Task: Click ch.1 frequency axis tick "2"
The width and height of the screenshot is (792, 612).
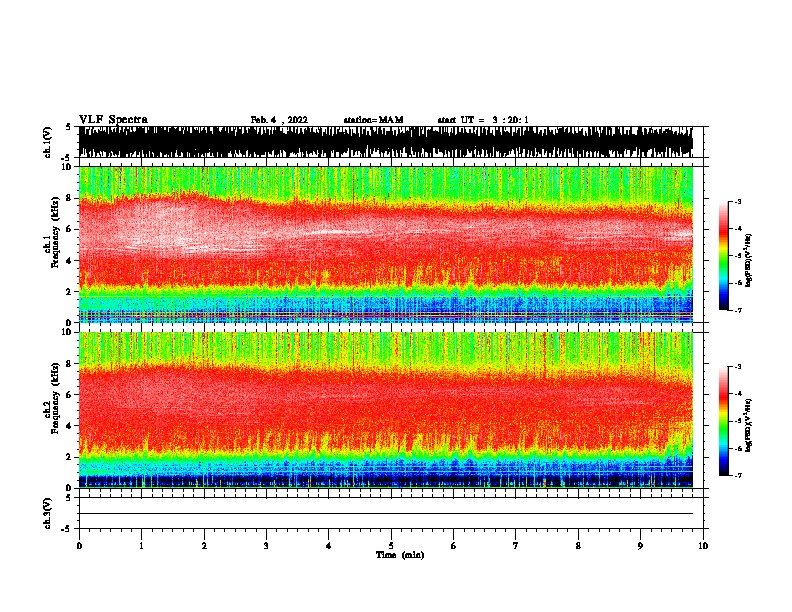Action: (x=70, y=292)
